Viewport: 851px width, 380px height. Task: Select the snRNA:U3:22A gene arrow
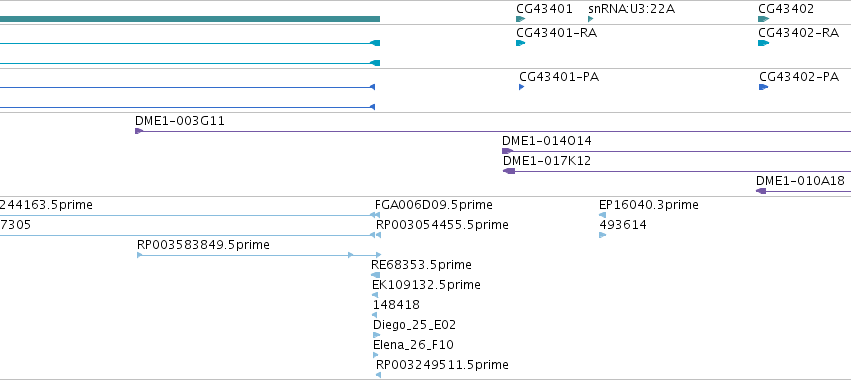tap(590, 19)
